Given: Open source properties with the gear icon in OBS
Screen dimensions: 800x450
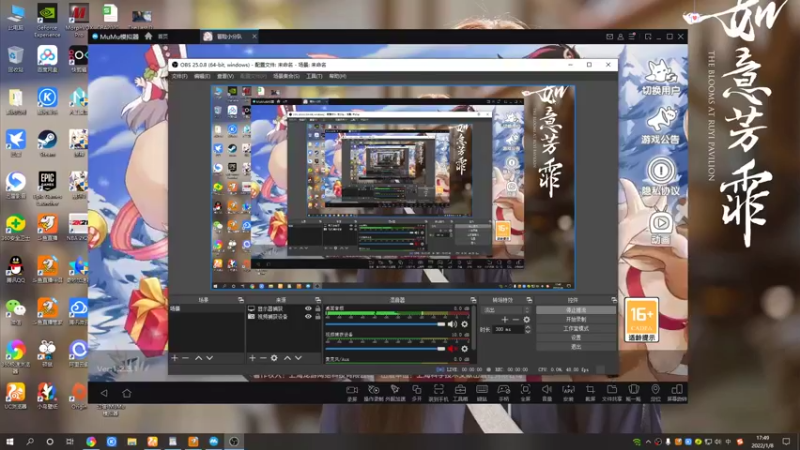Looking at the screenshot, I should [x=274, y=358].
